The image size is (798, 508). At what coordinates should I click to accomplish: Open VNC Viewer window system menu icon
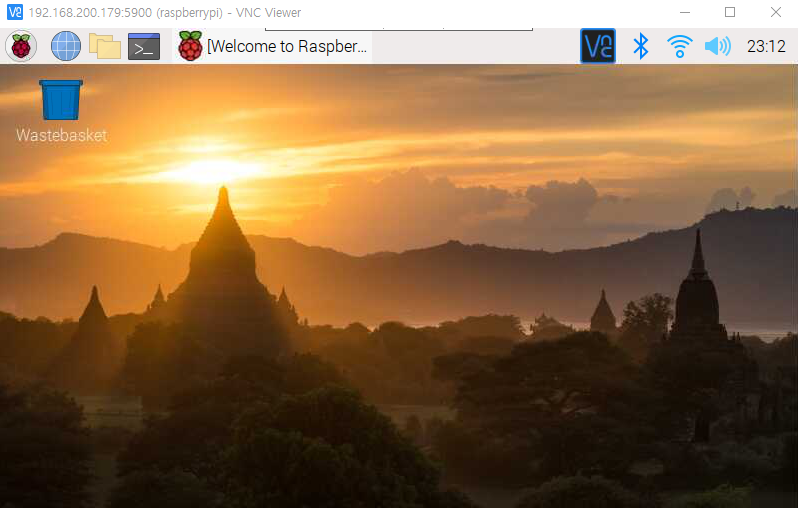tap(15, 12)
